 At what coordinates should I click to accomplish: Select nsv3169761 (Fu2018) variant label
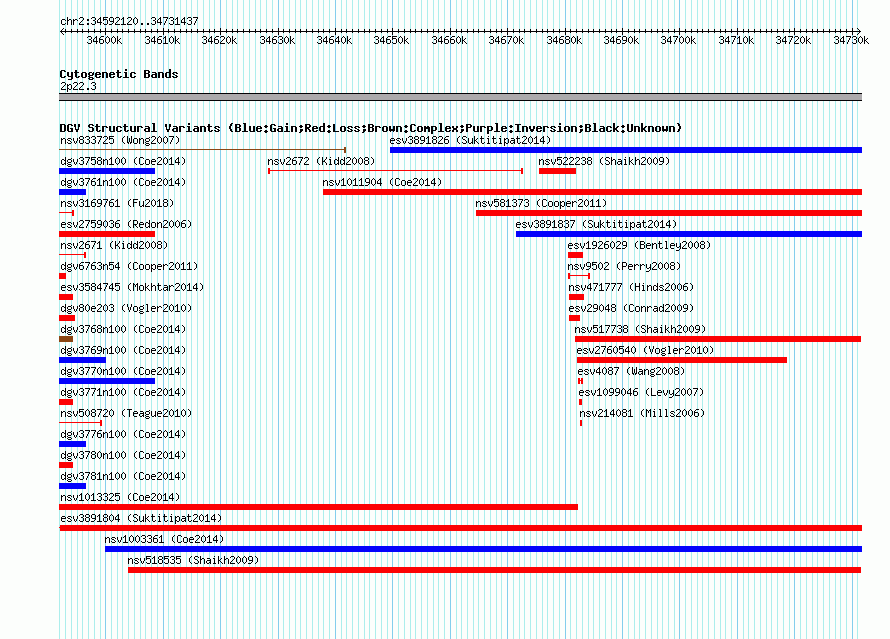[x=117, y=203]
